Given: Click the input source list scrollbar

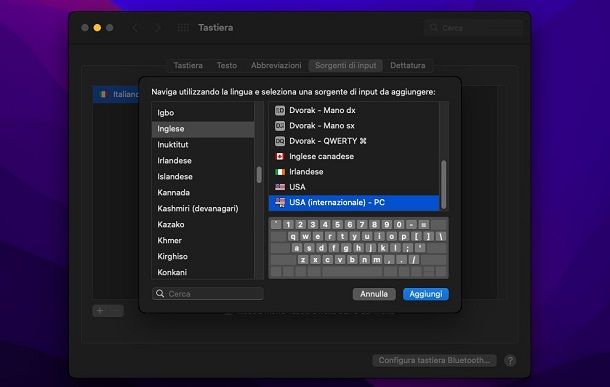Looking at the screenshot, I should pyautogui.click(x=443, y=185).
